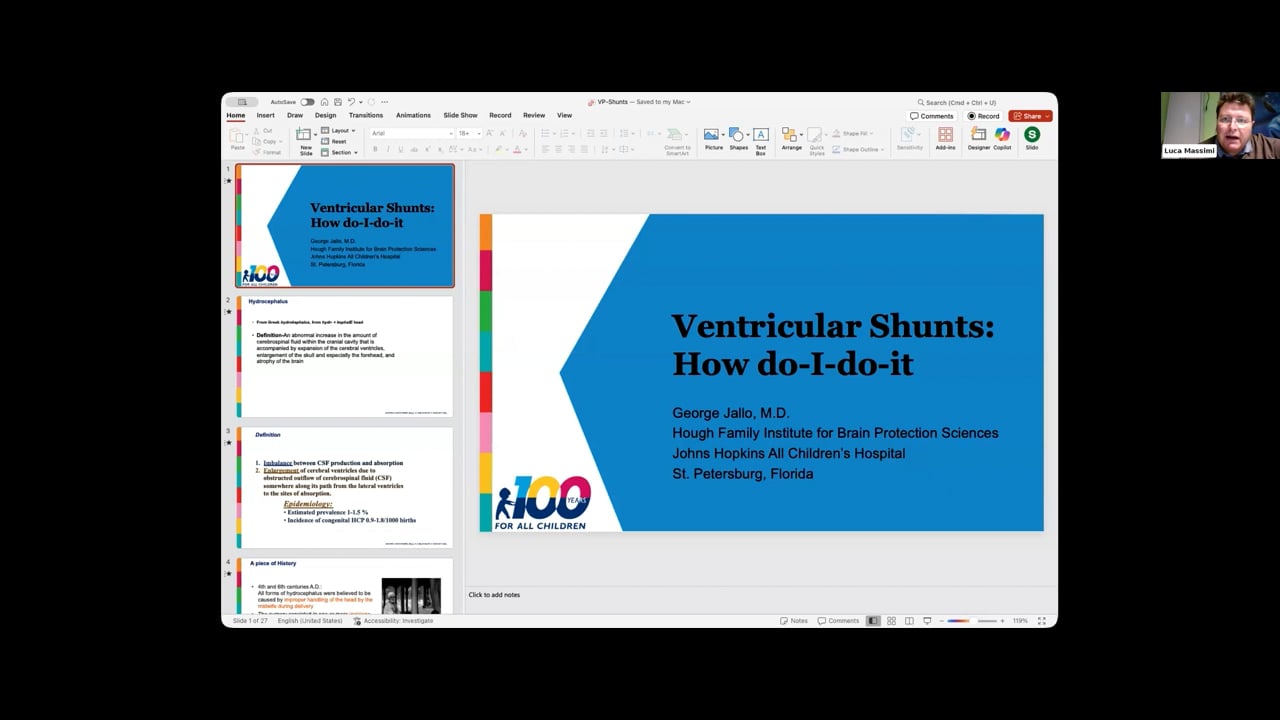Click the Reset slide button
This screenshot has height=720, width=1280.
[333, 141]
